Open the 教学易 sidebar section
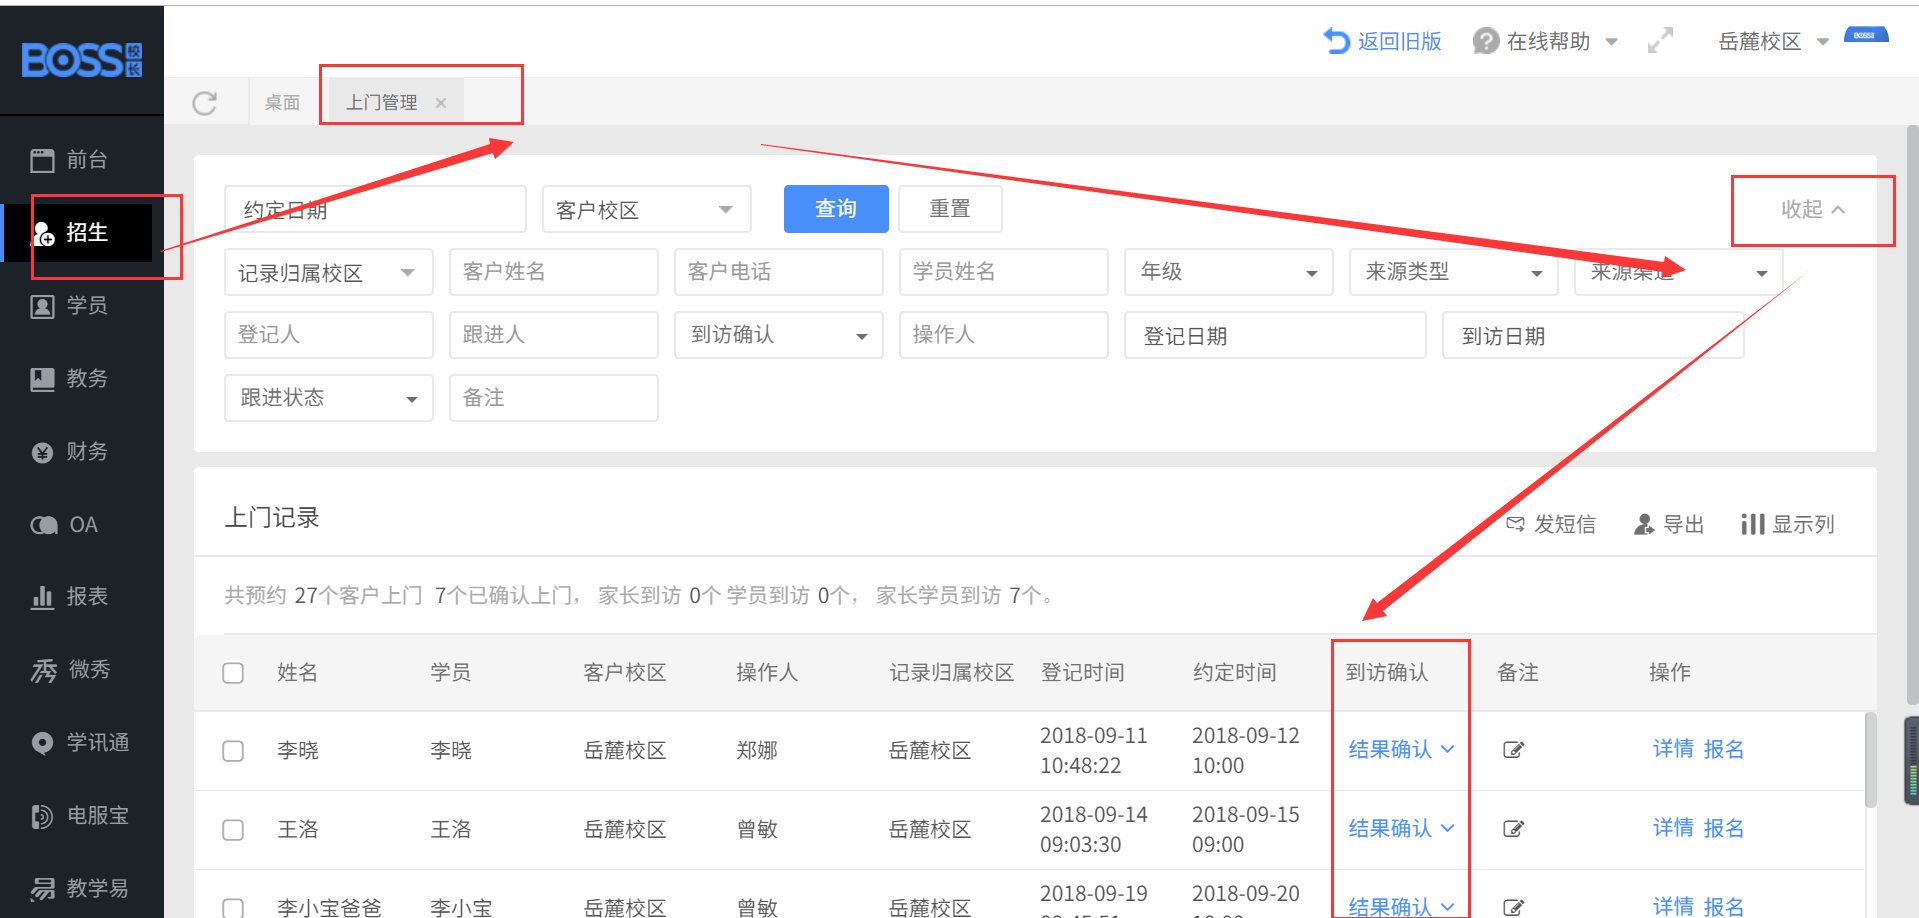The image size is (1919, 918). pos(82,888)
